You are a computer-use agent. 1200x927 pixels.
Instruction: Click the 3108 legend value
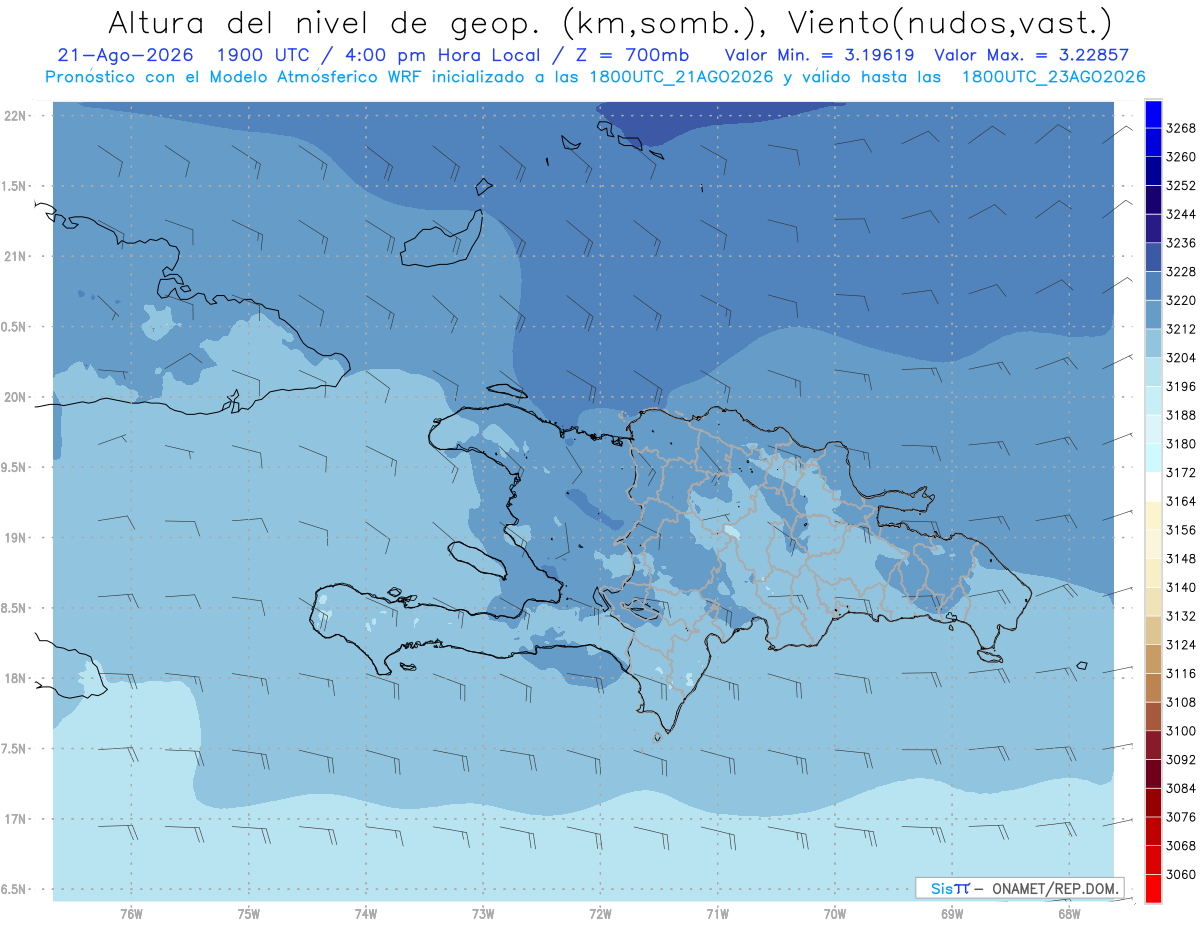coord(1180,702)
